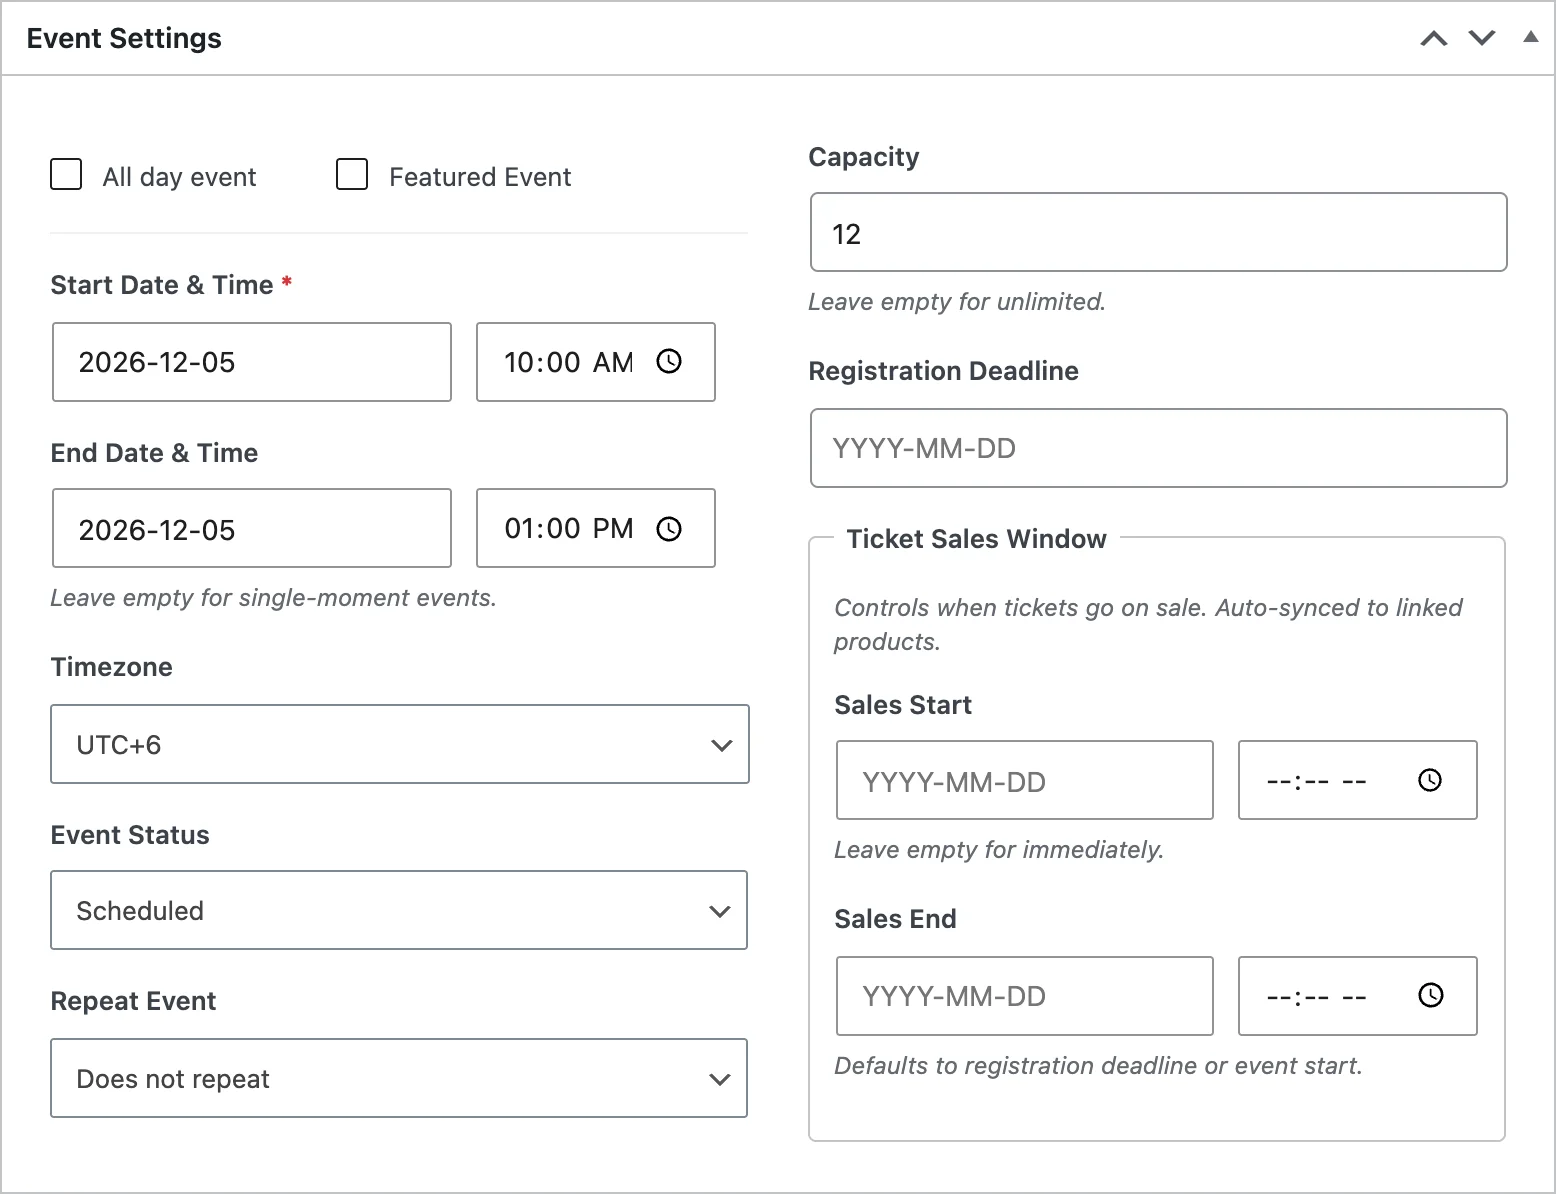
Task: Click the Ticket Sales Window legend
Action: [x=976, y=539]
